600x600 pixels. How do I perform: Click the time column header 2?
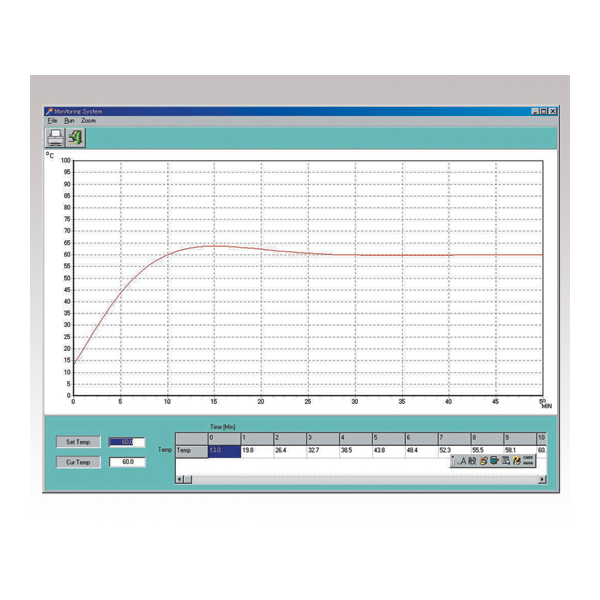[x=290, y=439]
